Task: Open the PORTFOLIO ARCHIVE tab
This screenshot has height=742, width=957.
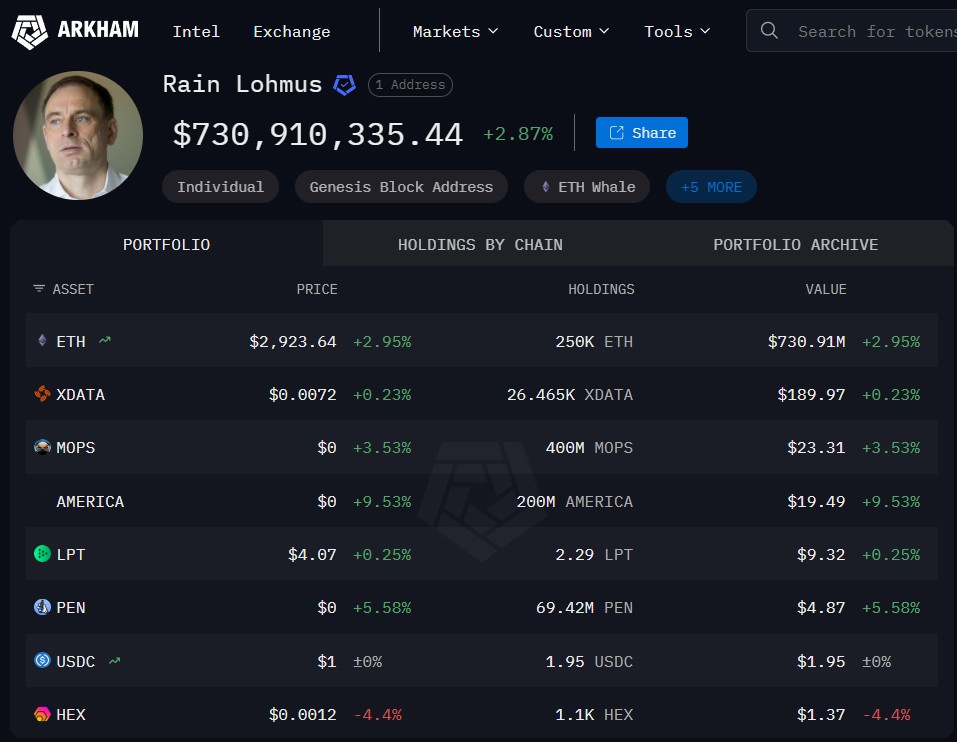Action: [796, 244]
